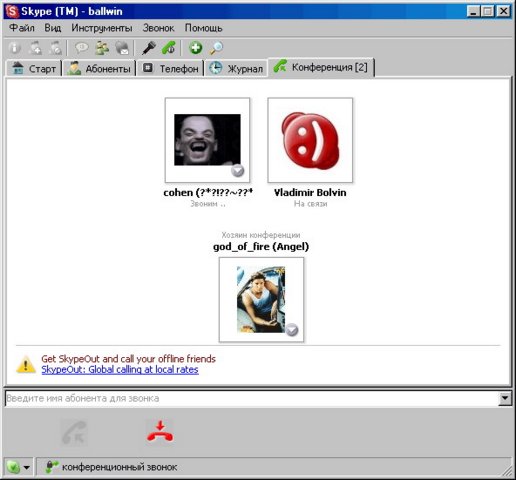This screenshot has width=516, height=480.
Task: Open the Звонок menu
Action: (x=158, y=28)
